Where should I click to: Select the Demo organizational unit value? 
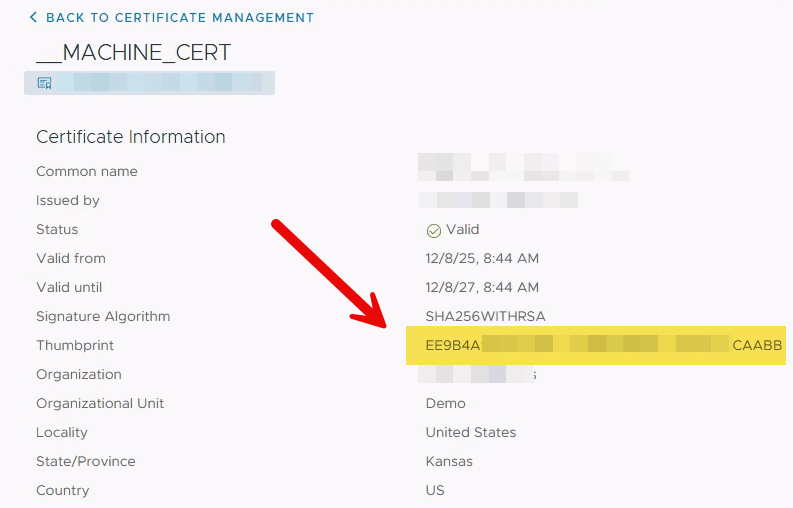tap(446, 404)
